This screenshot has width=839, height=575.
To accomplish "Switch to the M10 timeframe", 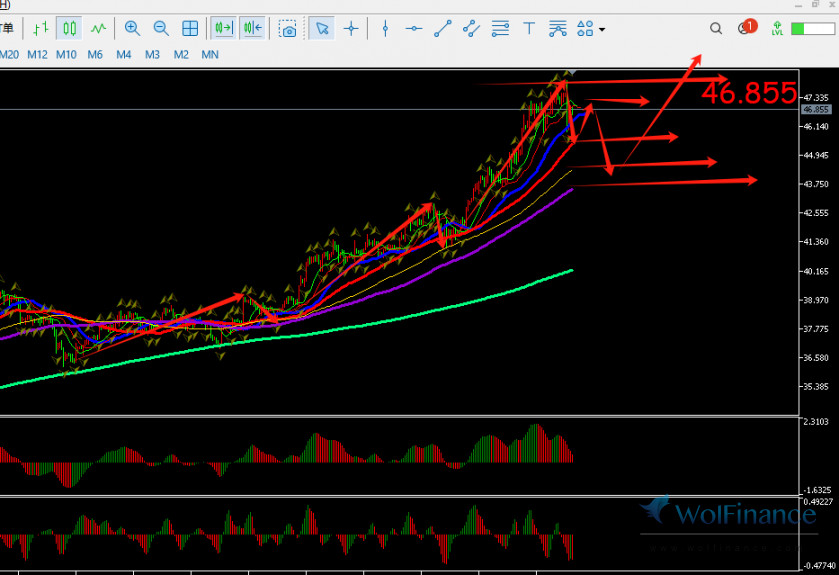I will 66,54.
